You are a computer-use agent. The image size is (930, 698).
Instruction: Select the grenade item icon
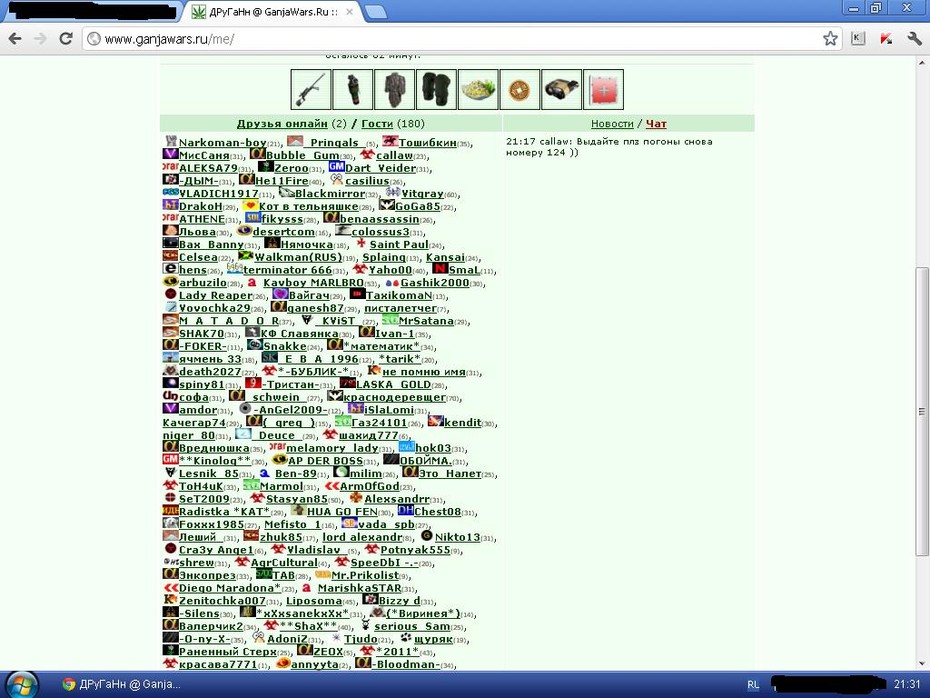click(353, 90)
